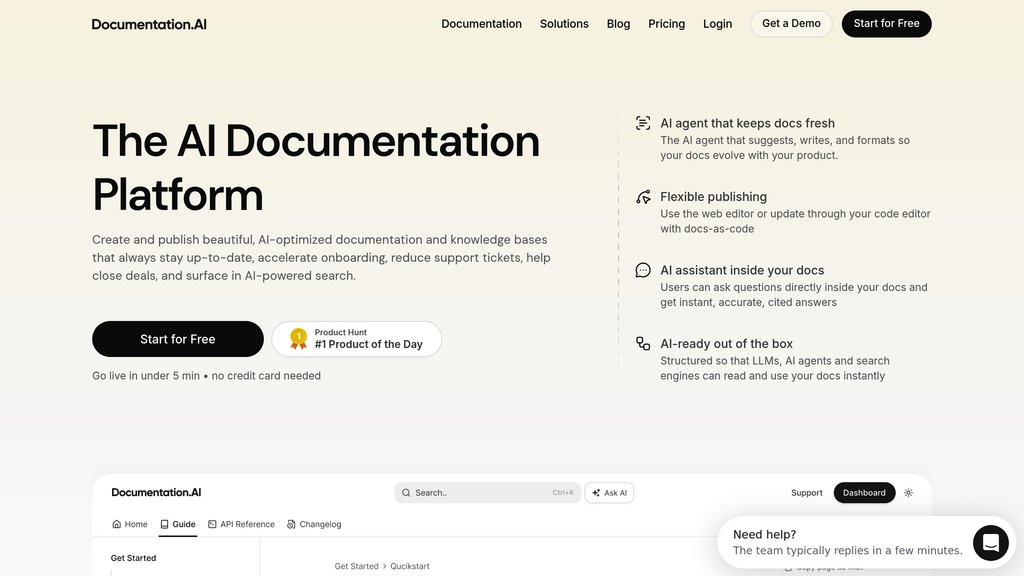
Task: Open the Pricing page
Action: 666,24
